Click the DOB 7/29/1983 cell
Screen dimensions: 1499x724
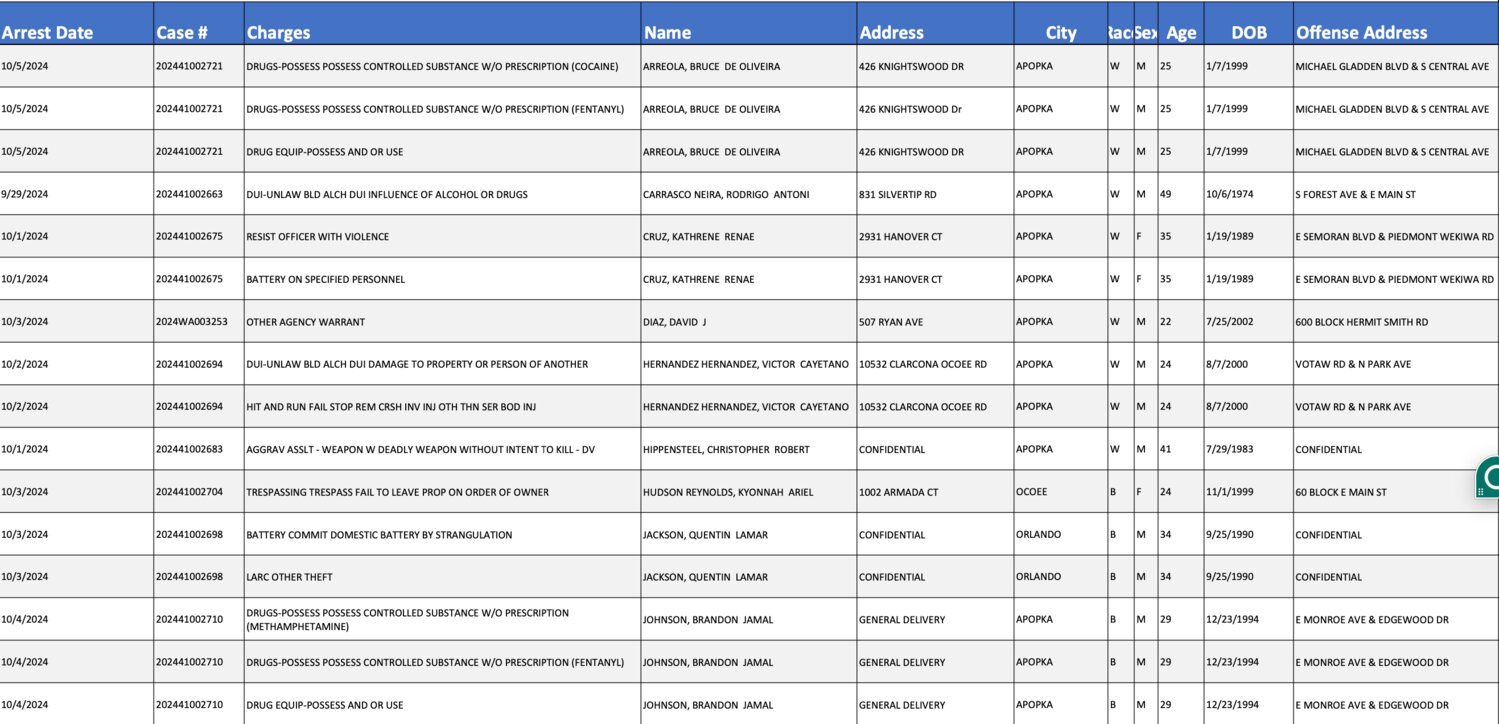pyautogui.click(x=1248, y=449)
